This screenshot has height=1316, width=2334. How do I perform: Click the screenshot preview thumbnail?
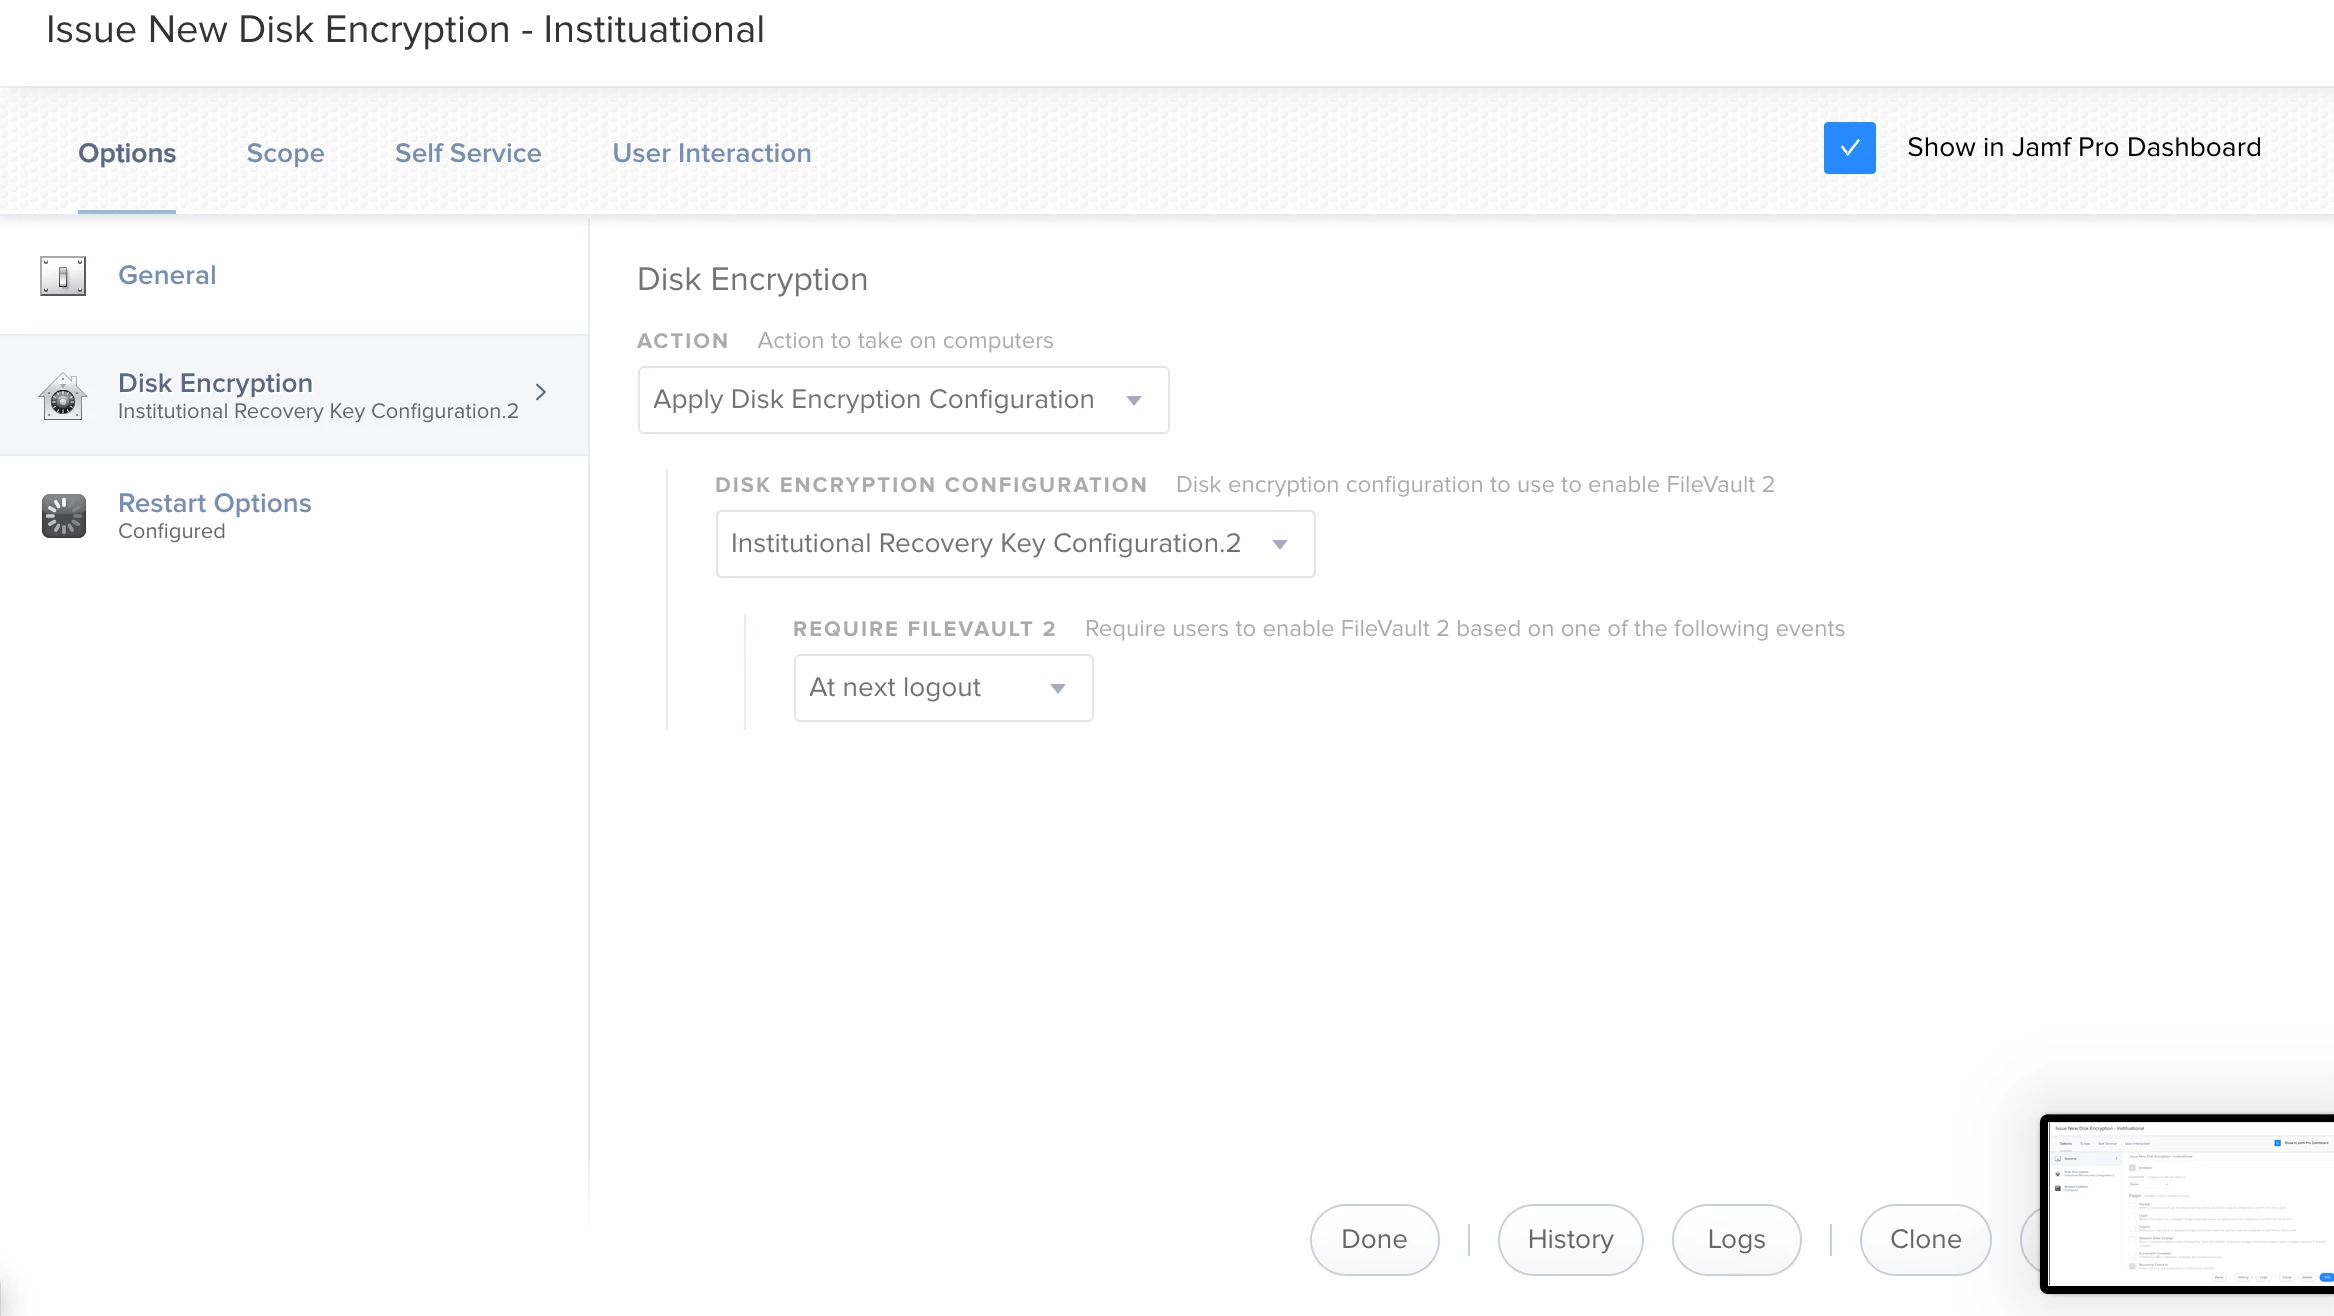tap(2190, 1204)
